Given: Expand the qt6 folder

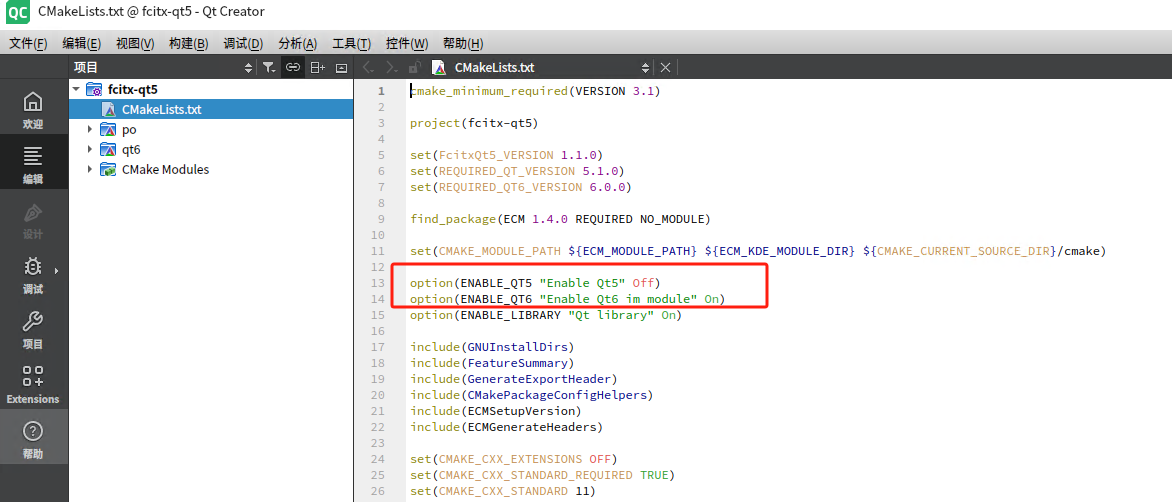Looking at the screenshot, I should click(91, 149).
